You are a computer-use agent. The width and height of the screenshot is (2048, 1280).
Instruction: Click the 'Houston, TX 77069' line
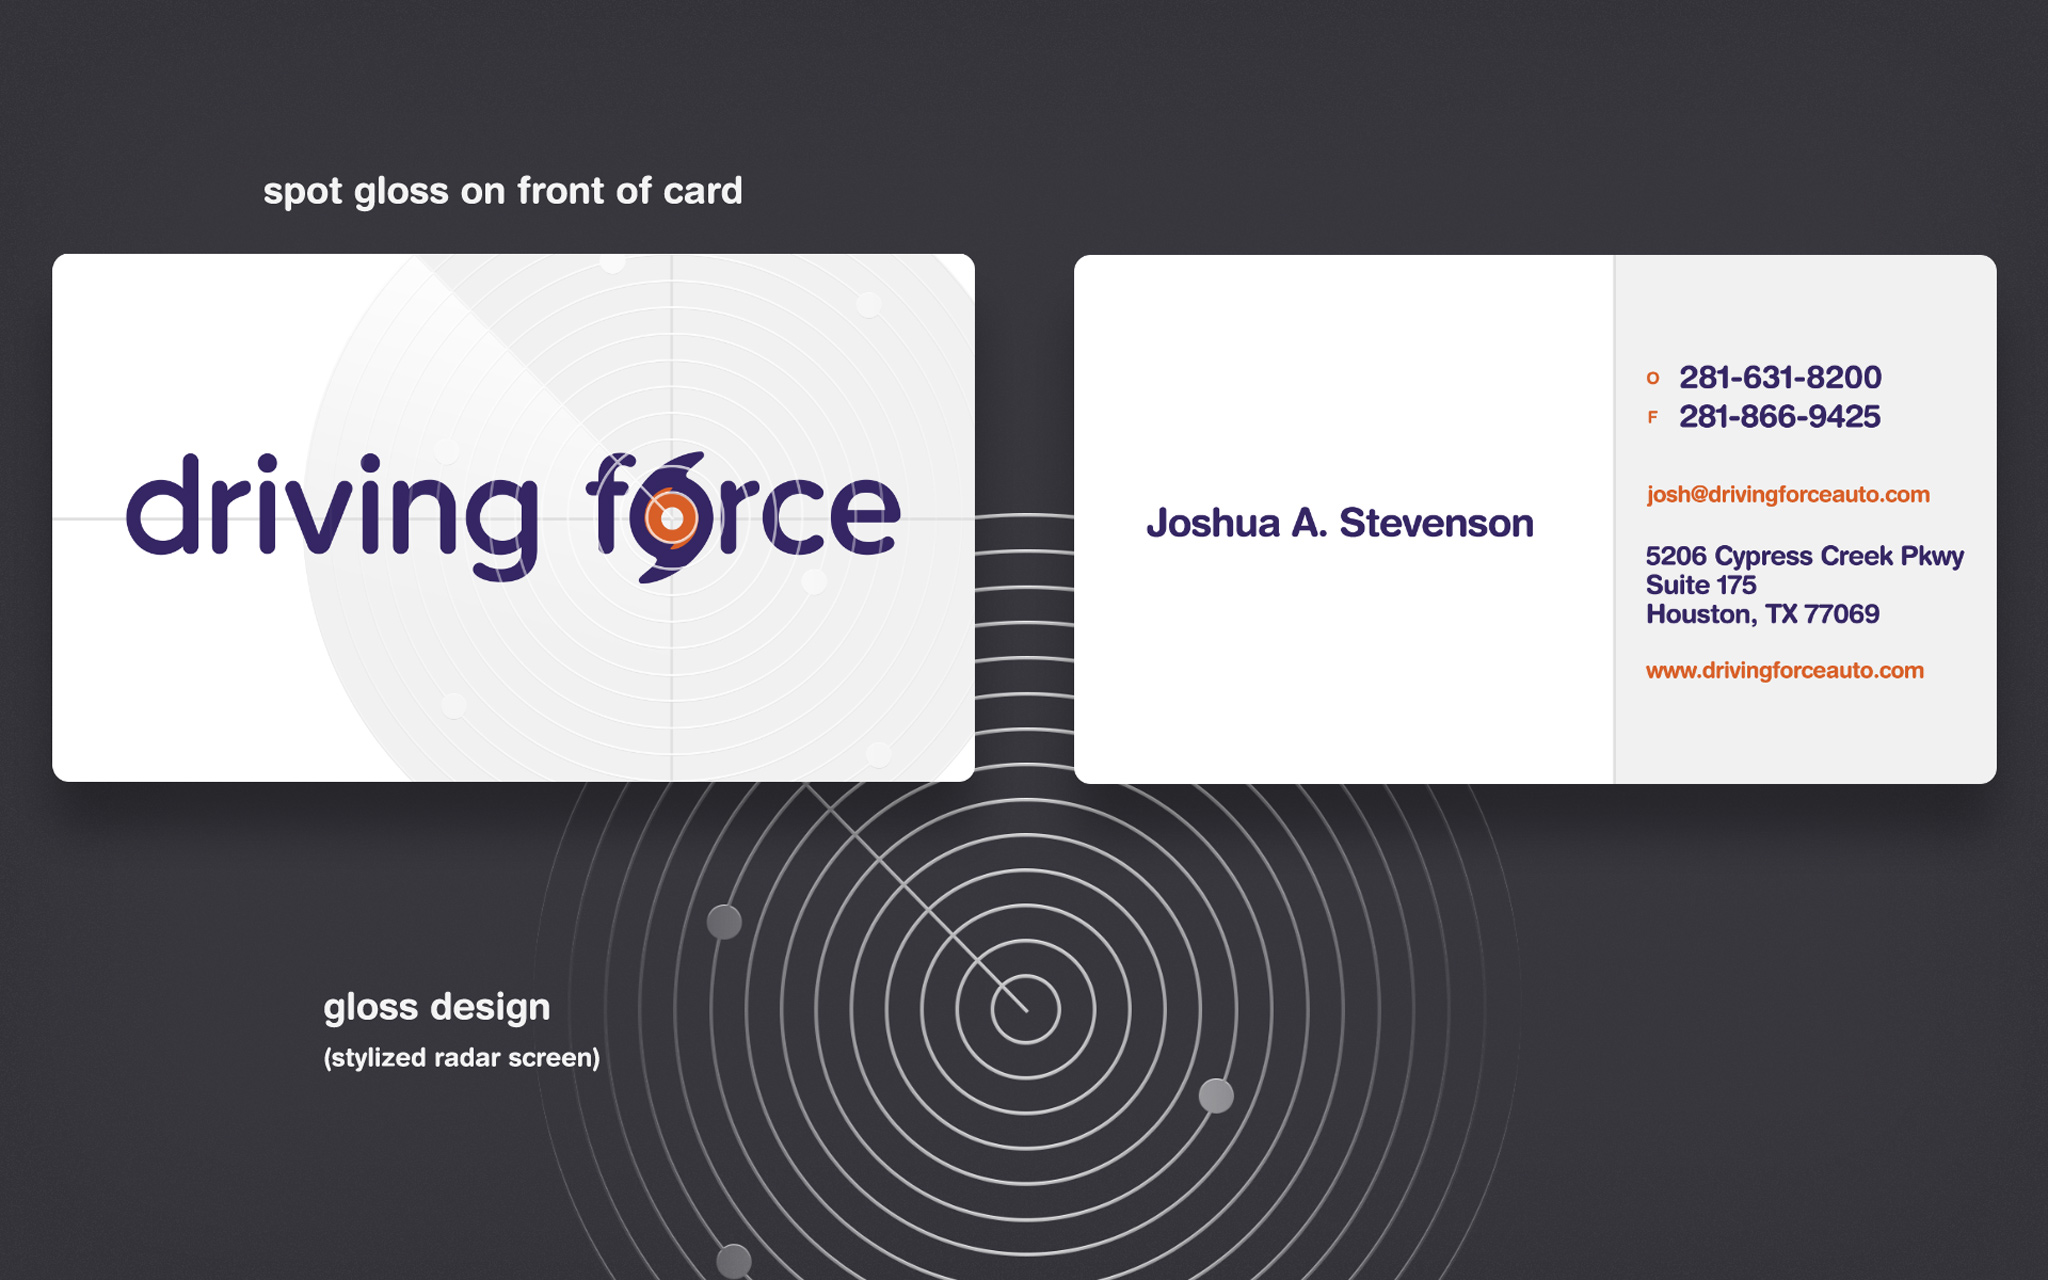[1763, 614]
